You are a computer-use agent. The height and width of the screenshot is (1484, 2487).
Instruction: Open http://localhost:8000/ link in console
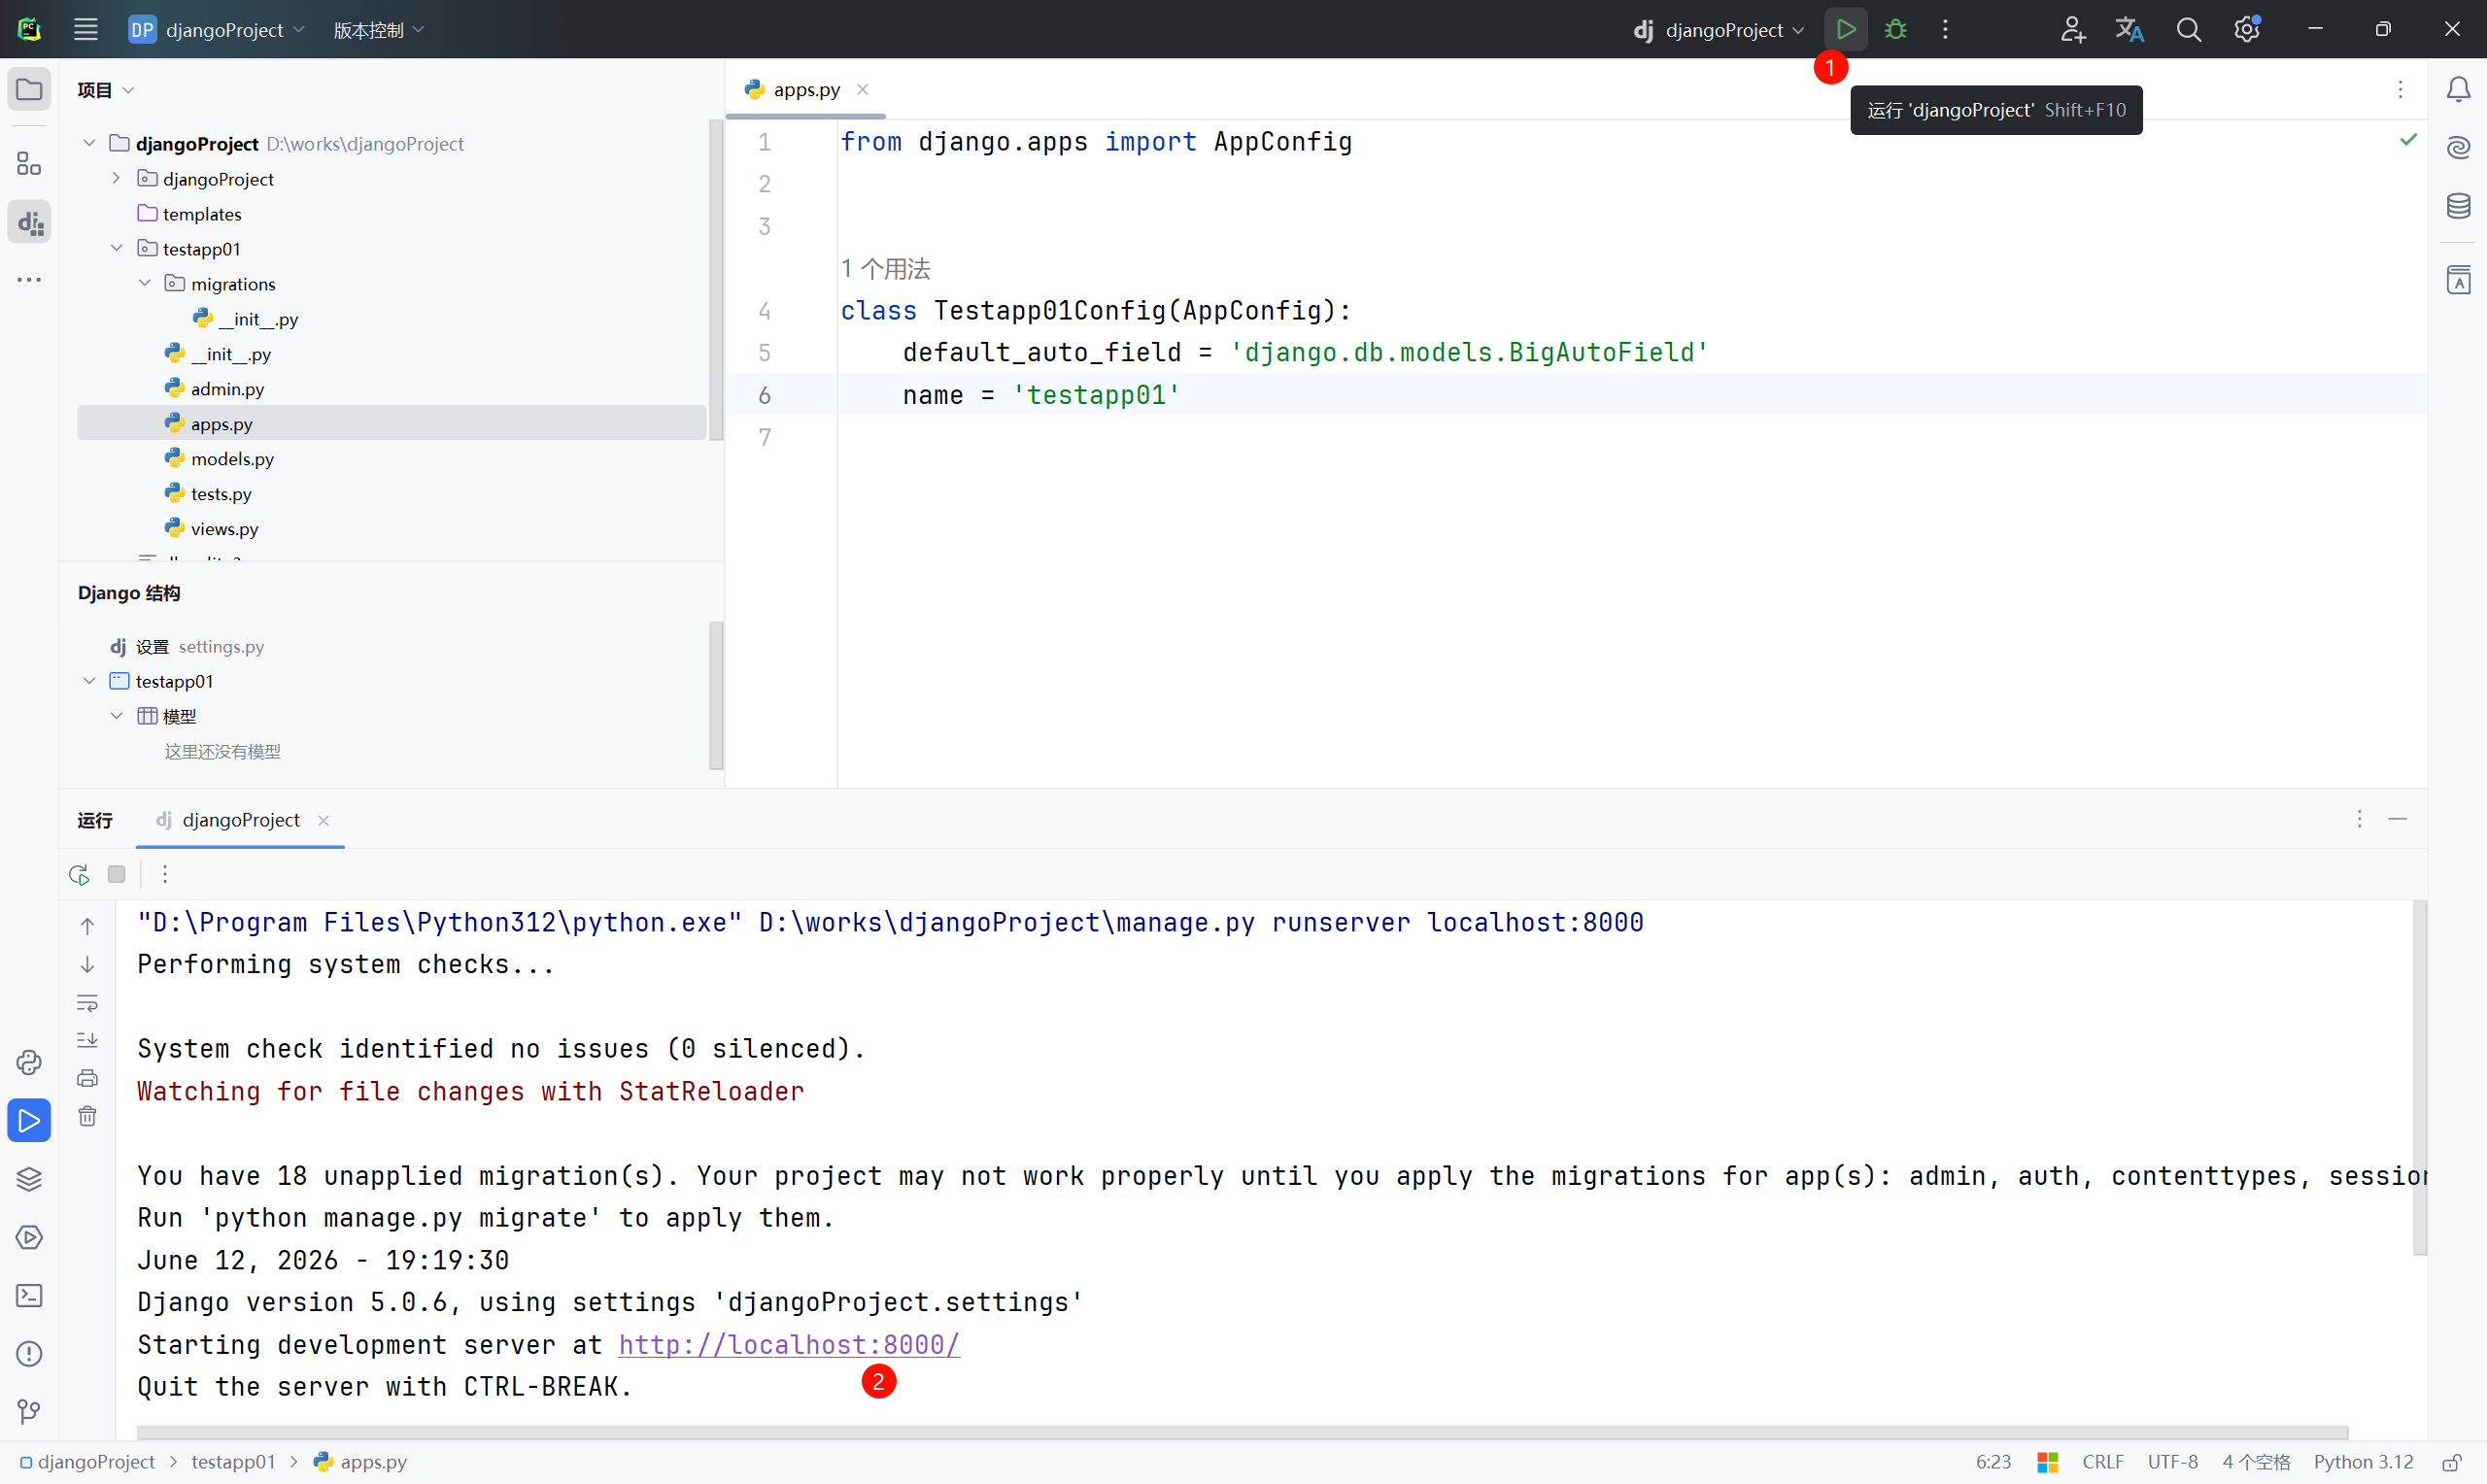click(789, 1344)
